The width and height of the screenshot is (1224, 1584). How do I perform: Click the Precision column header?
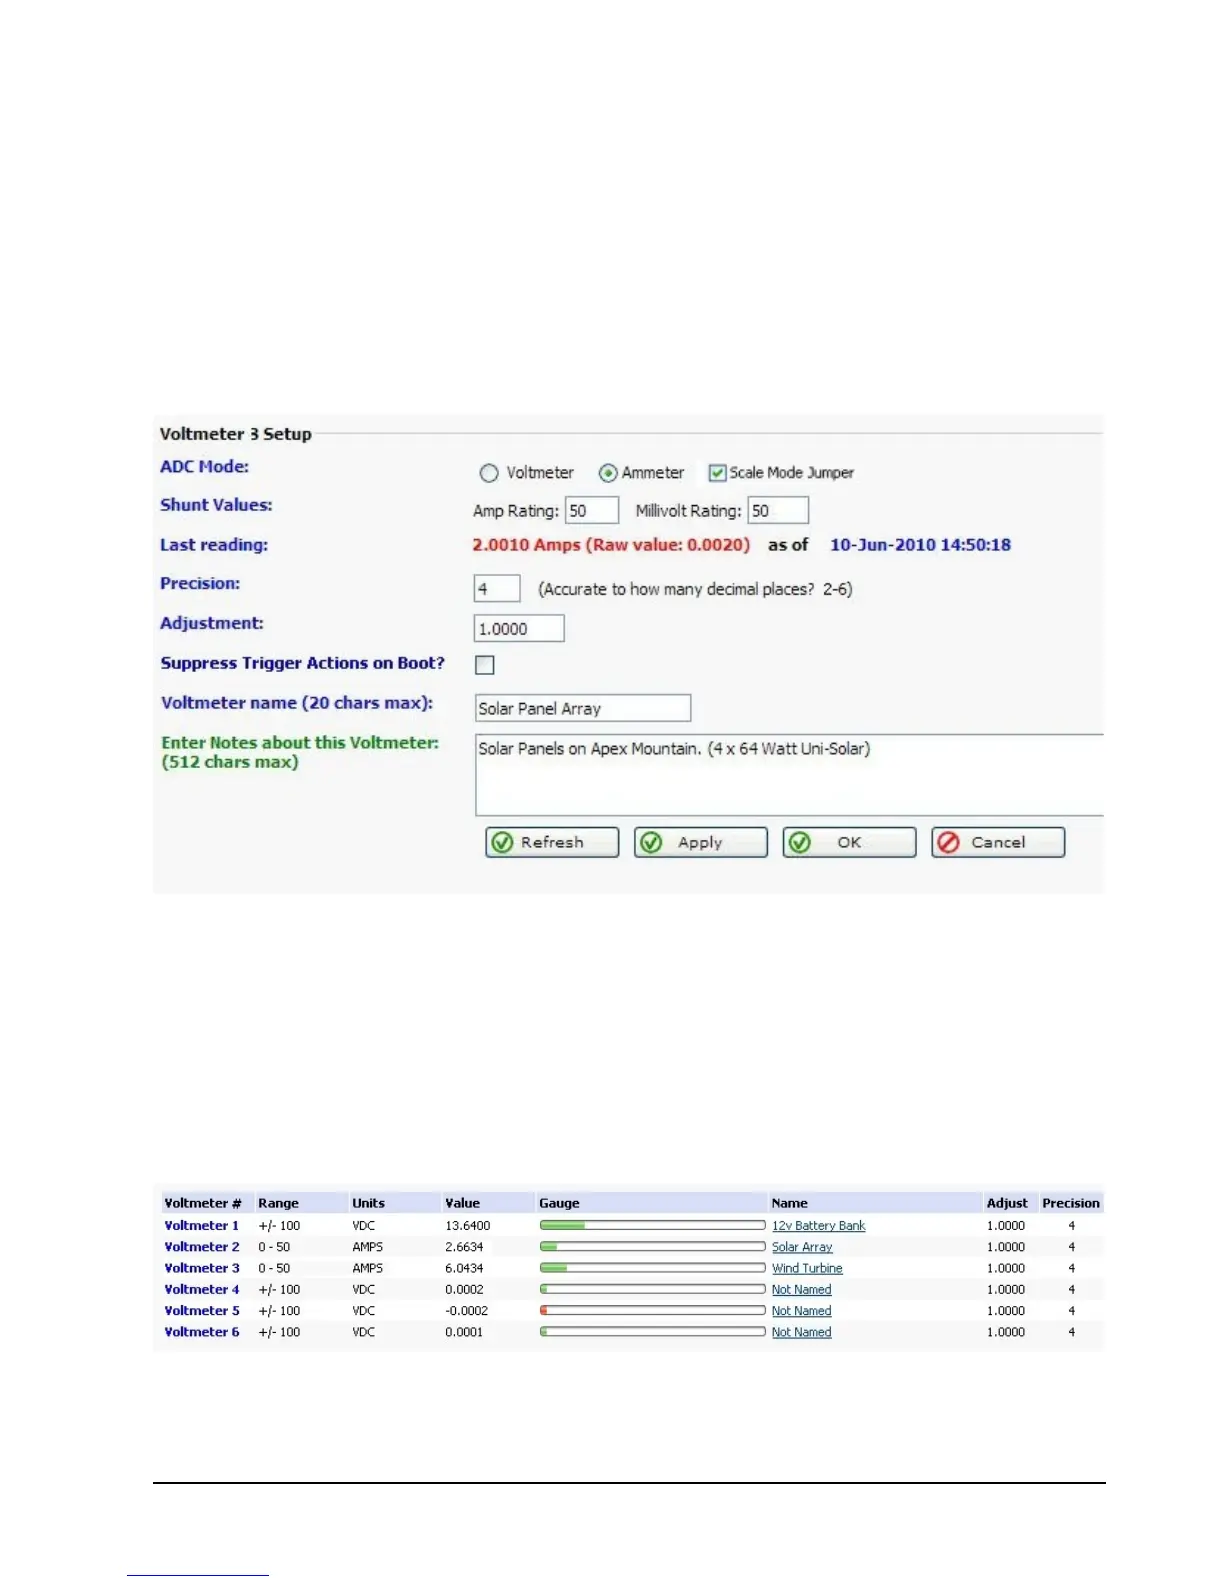1071,1204
